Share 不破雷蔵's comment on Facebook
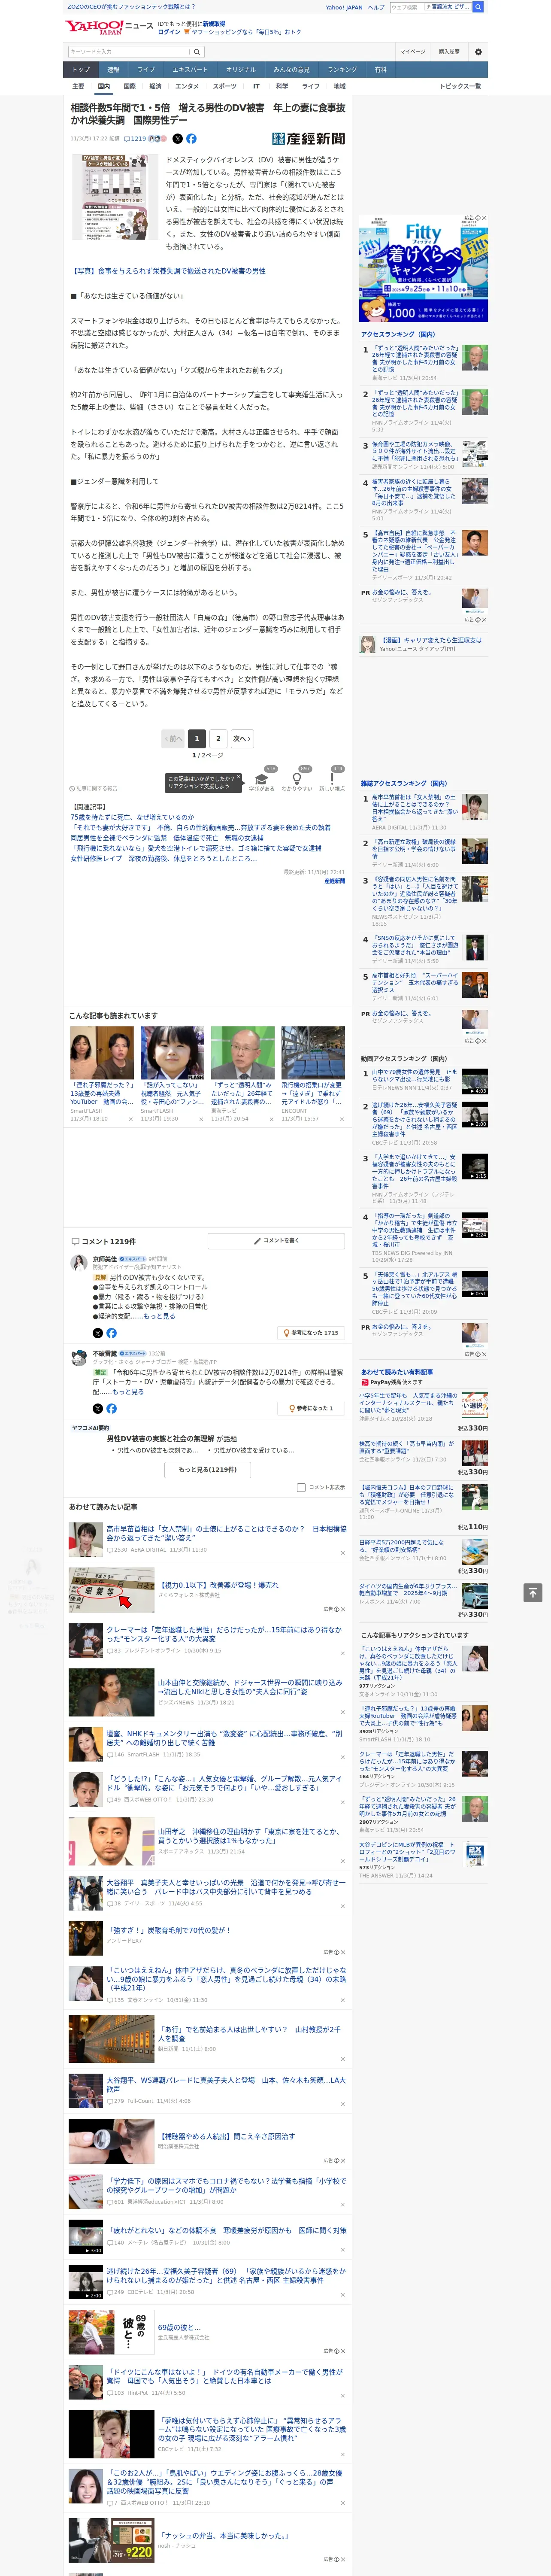The width and height of the screenshot is (551, 2576). [111, 1408]
